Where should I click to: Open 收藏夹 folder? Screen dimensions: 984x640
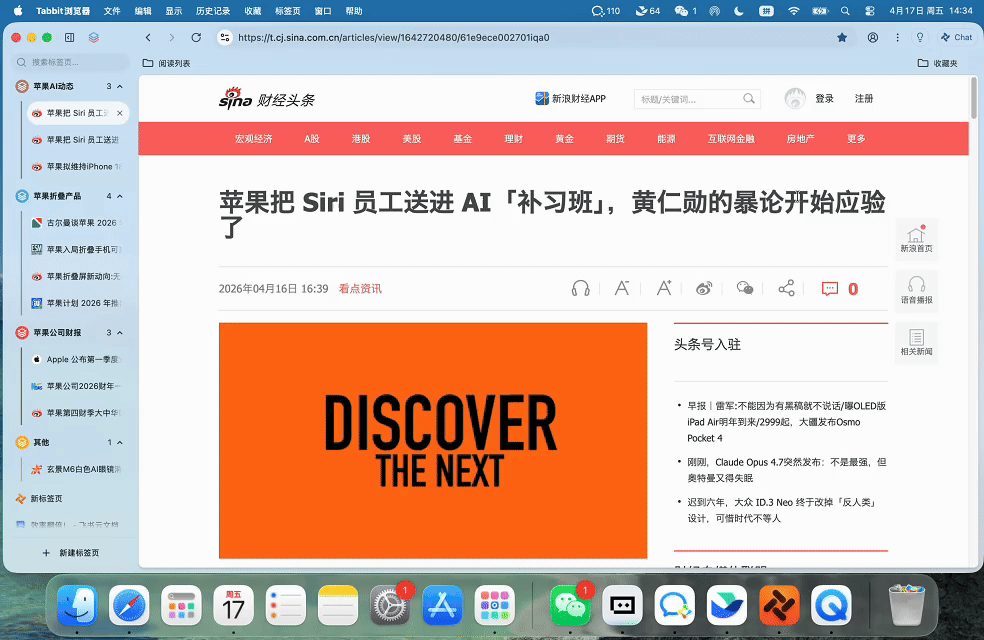coord(938,63)
